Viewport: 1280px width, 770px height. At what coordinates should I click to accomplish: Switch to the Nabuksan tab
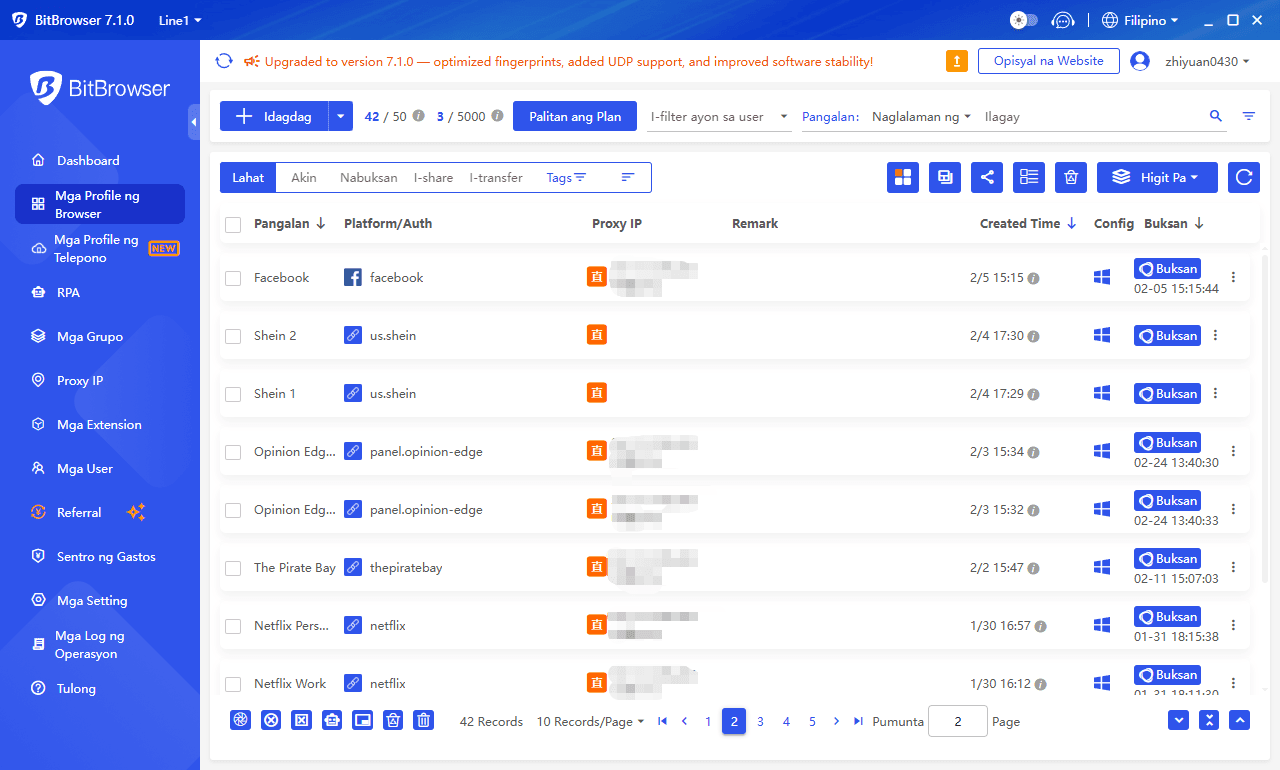pyautogui.click(x=368, y=177)
